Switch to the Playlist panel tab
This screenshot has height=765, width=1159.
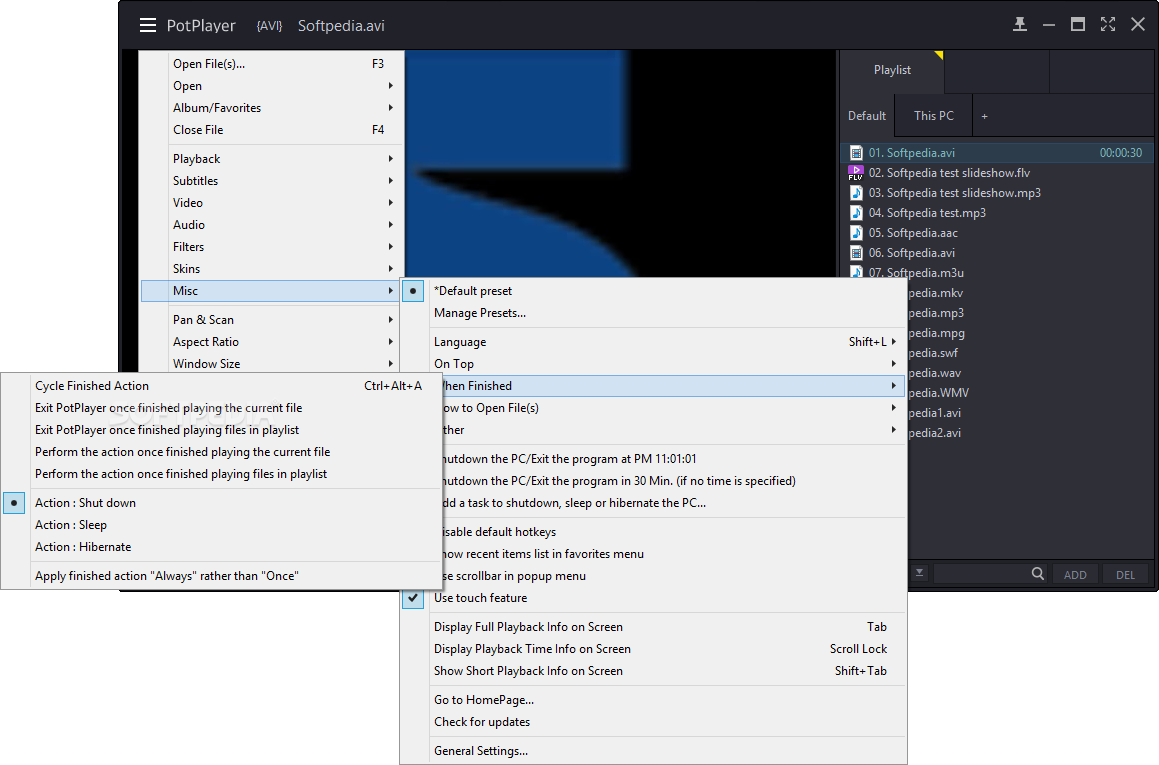click(x=892, y=70)
